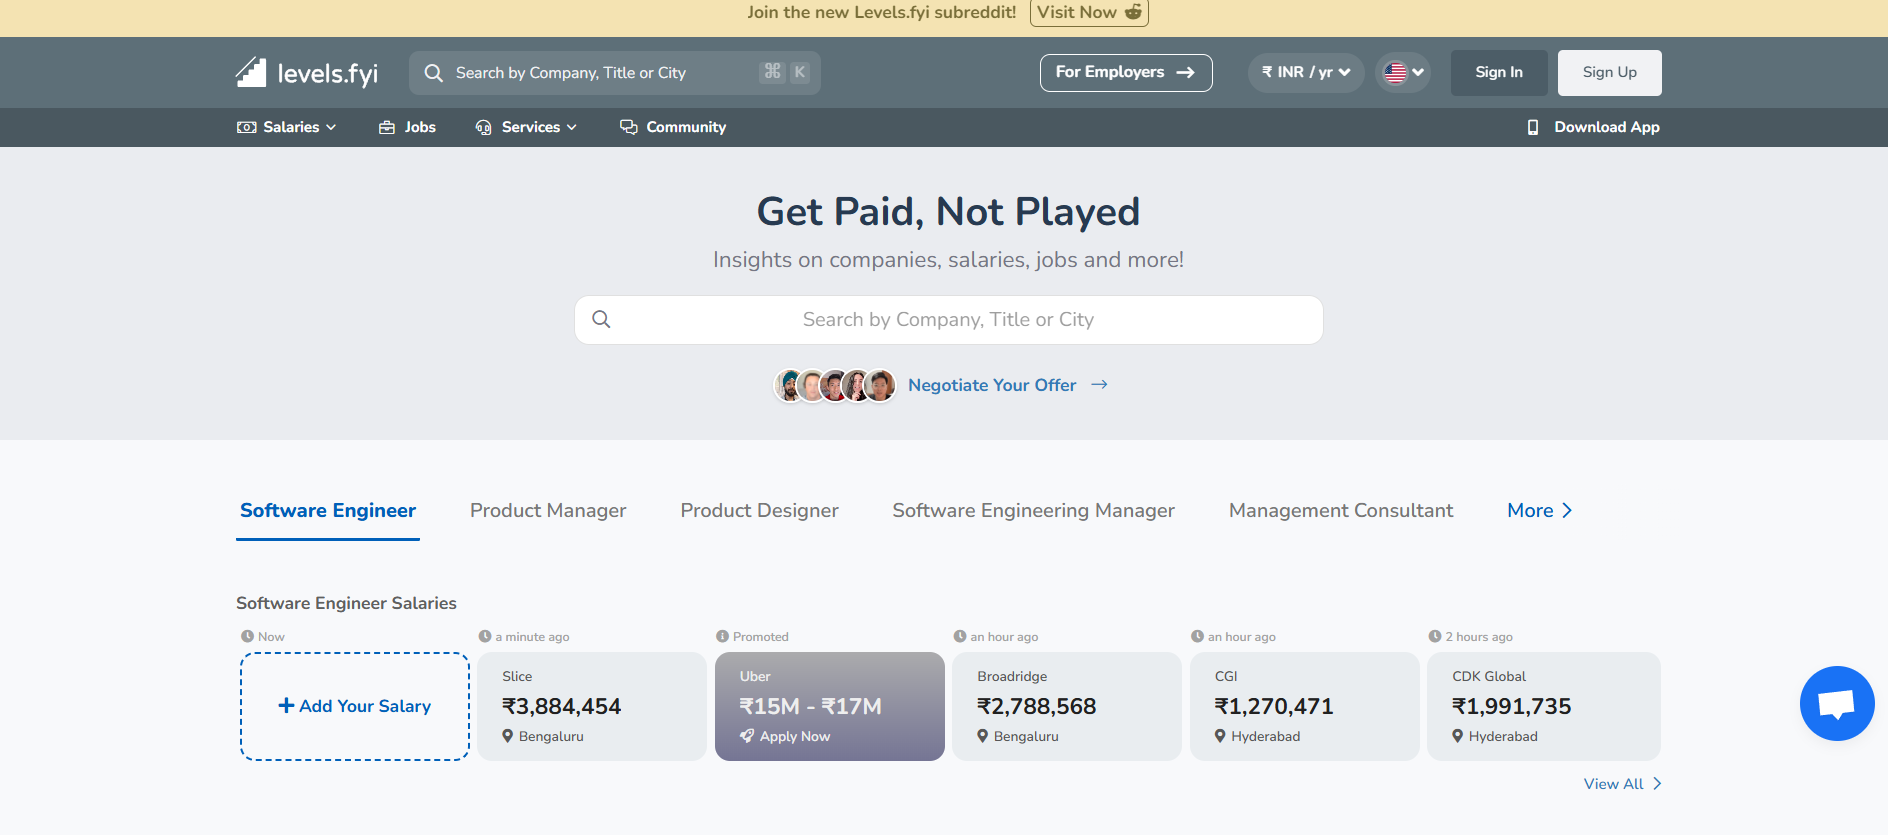
Task: Click the For Employers arrow icon
Action: [1186, 72]
